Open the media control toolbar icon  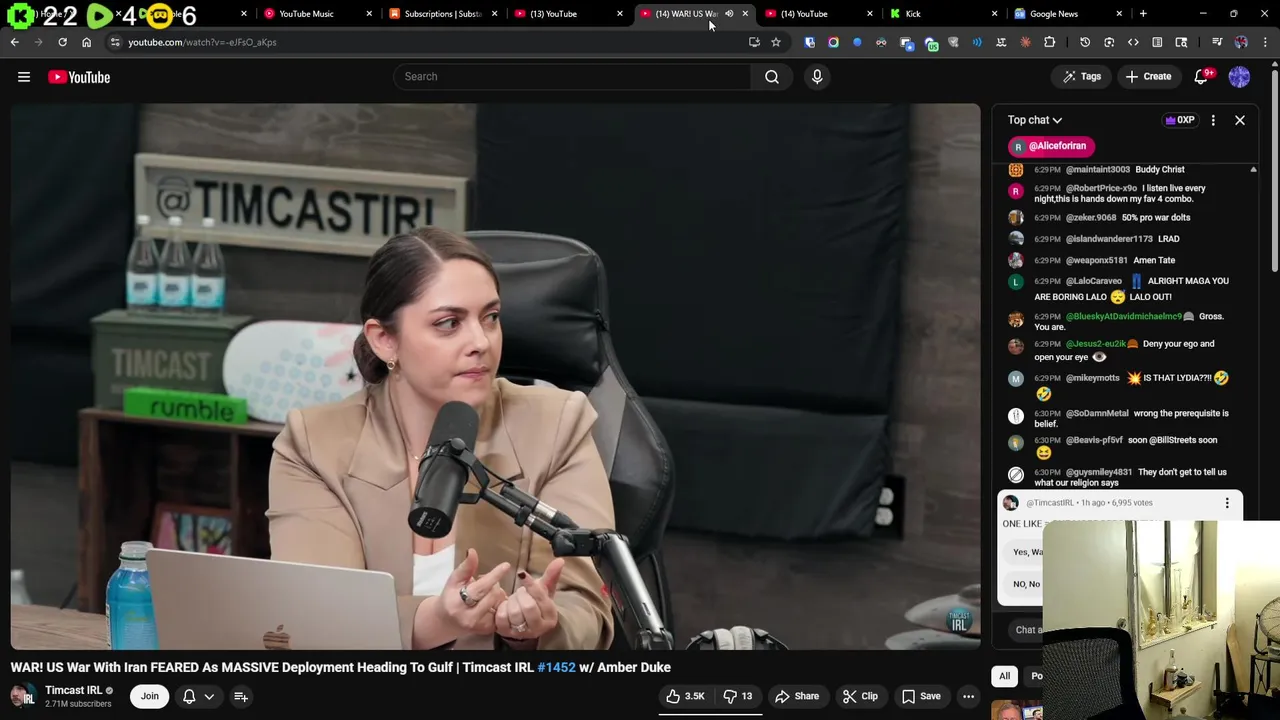click(1216, 42)
